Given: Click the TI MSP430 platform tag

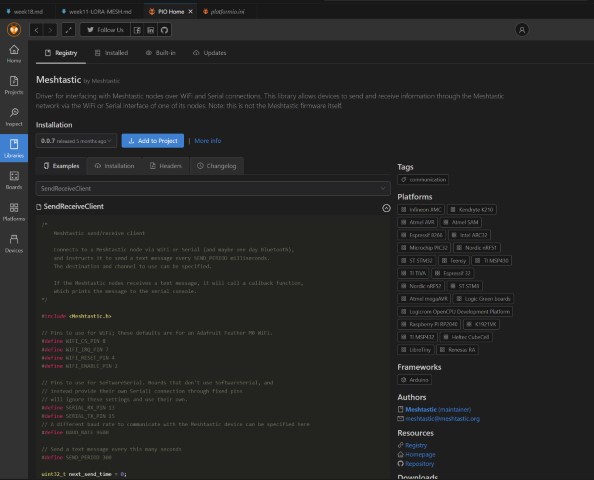Looking at the screenshot, I should 492,261.
